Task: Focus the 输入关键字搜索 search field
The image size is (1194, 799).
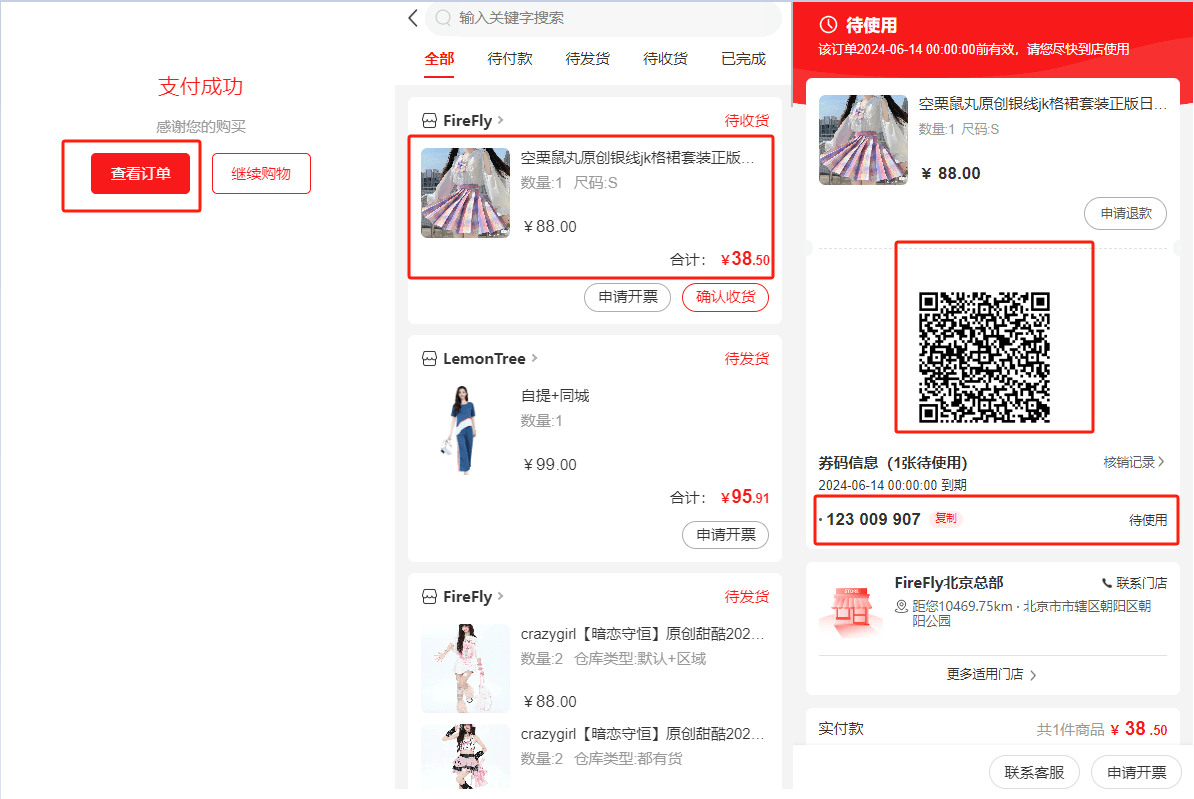Action: [x=603, y=18]
